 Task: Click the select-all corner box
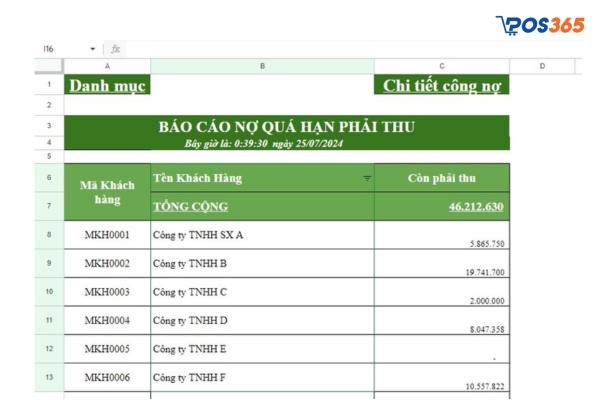coord(49,66)
